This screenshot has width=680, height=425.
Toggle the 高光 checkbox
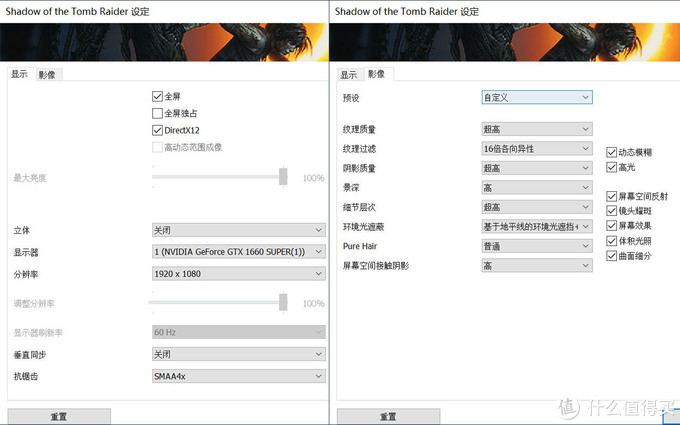click(x=611, y=167)
